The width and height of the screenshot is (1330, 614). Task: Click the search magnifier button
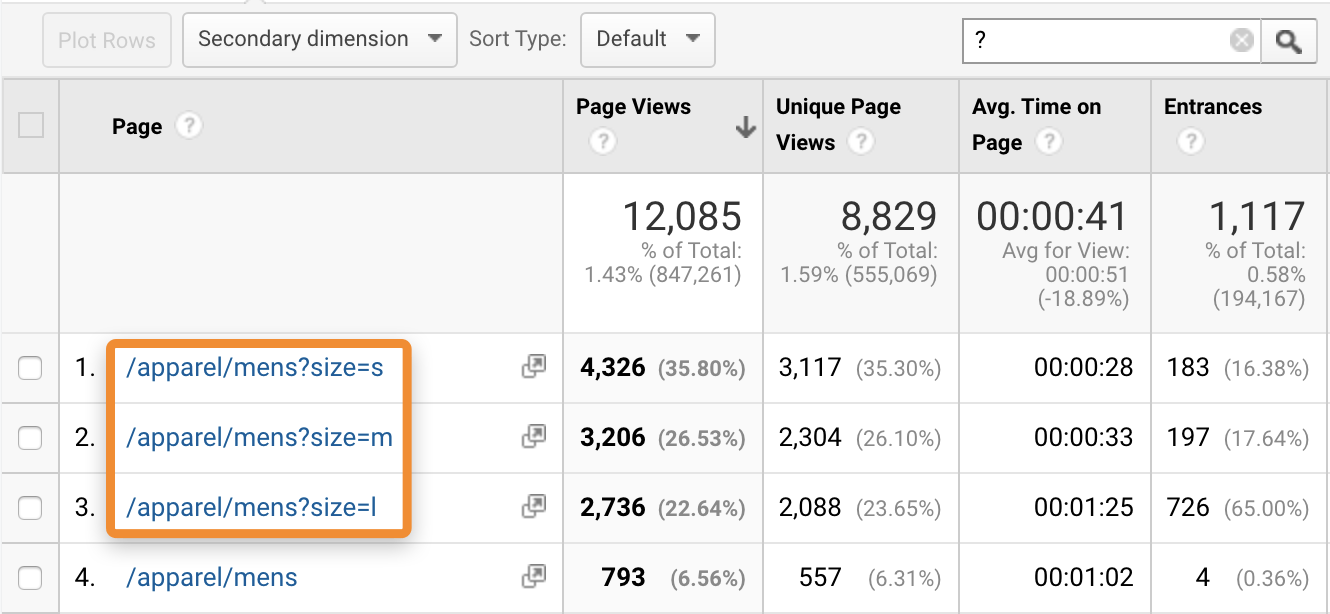coord(1288,41)
